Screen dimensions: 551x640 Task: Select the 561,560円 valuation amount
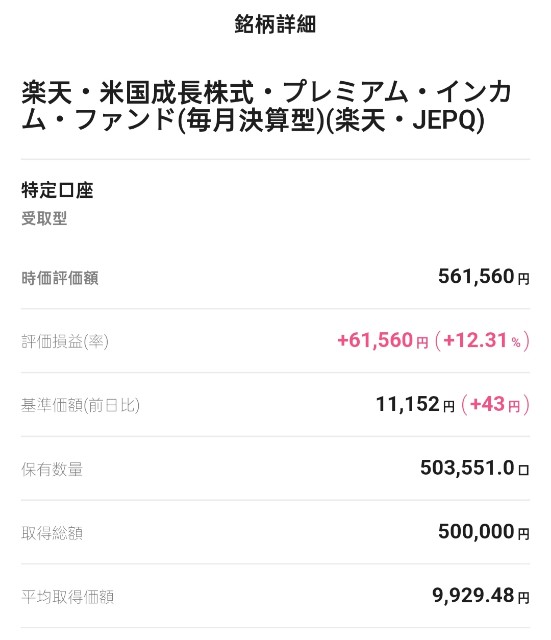click(484, 277)
